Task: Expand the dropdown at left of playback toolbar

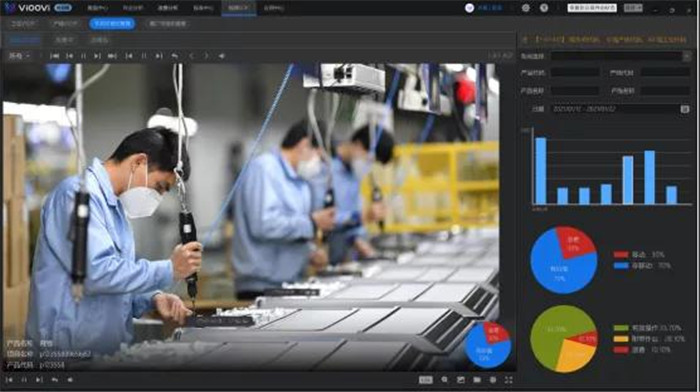Action: 19,56
